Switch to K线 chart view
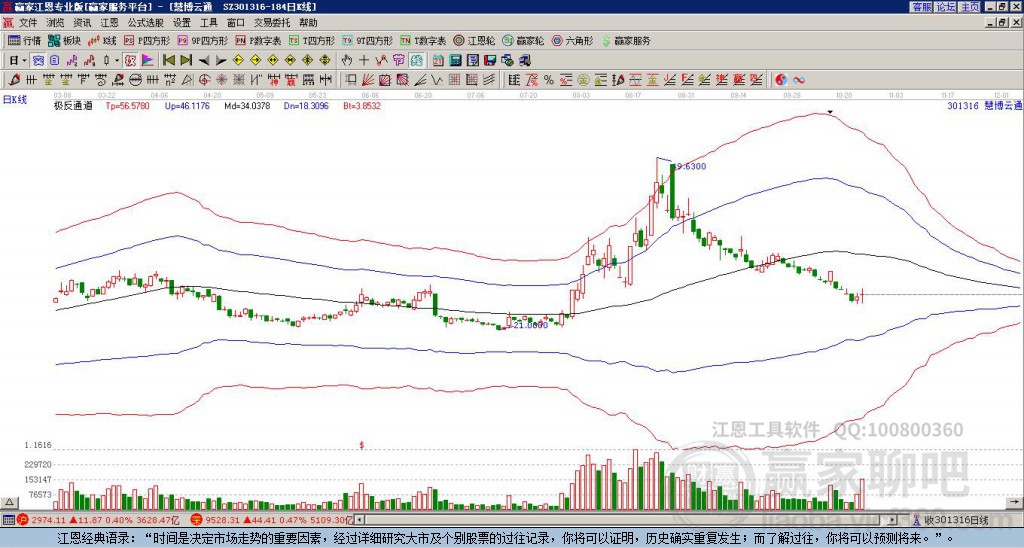Screen dimensions: 1024x548 (102, 40)
